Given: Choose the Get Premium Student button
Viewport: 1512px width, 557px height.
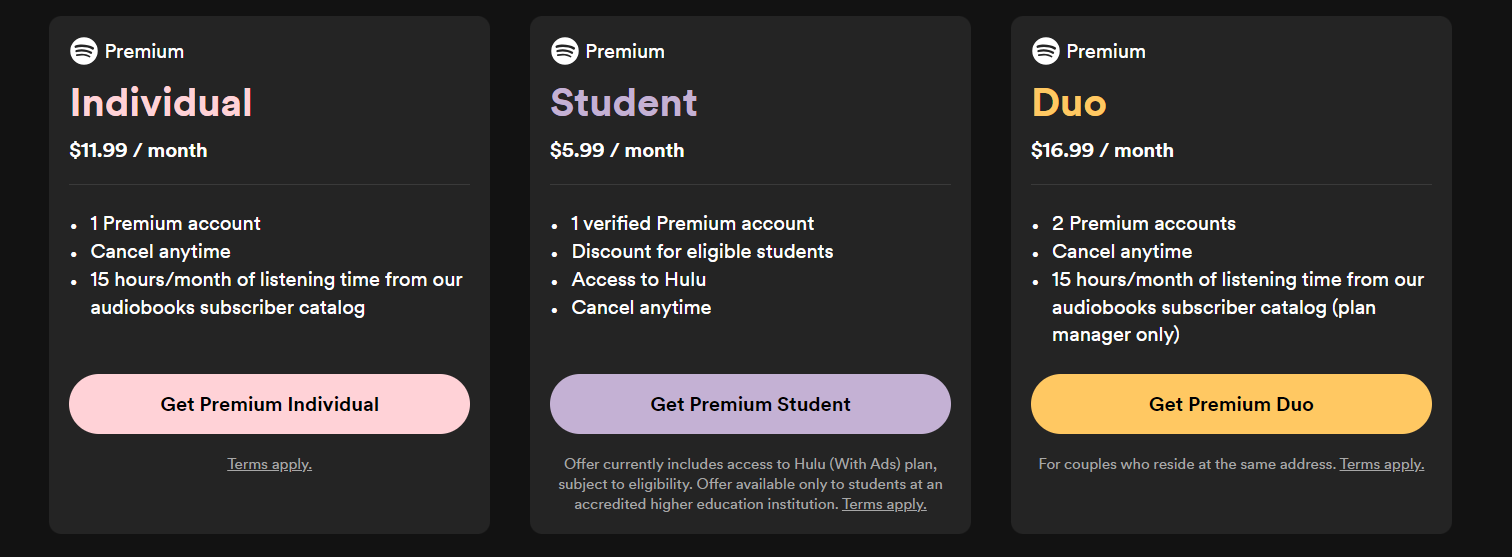Looking at the screenshot, I should click(750, 404).
